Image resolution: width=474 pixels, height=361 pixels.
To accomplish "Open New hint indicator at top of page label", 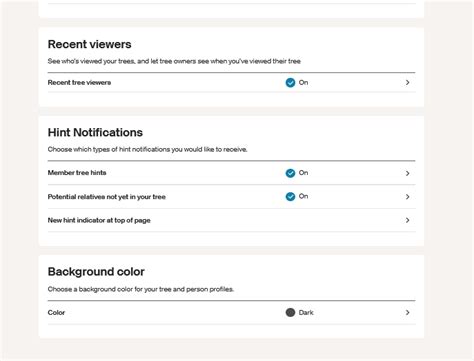I will tap(99, 220).
